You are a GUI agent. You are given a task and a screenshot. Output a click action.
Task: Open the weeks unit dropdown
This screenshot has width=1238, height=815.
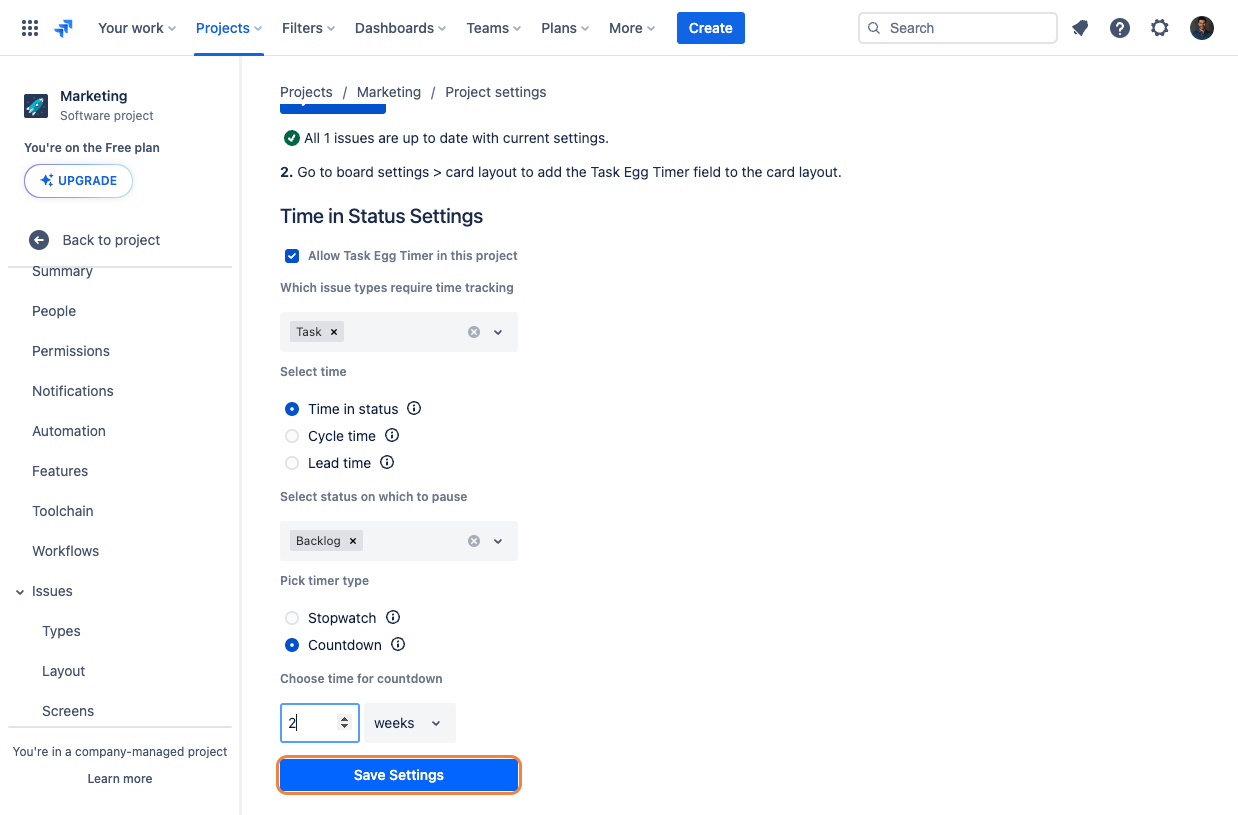click(x=410, y=723)
